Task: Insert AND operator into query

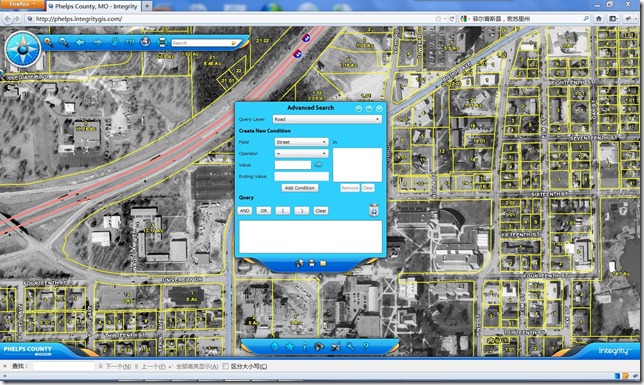Action: tap(244, 211)
